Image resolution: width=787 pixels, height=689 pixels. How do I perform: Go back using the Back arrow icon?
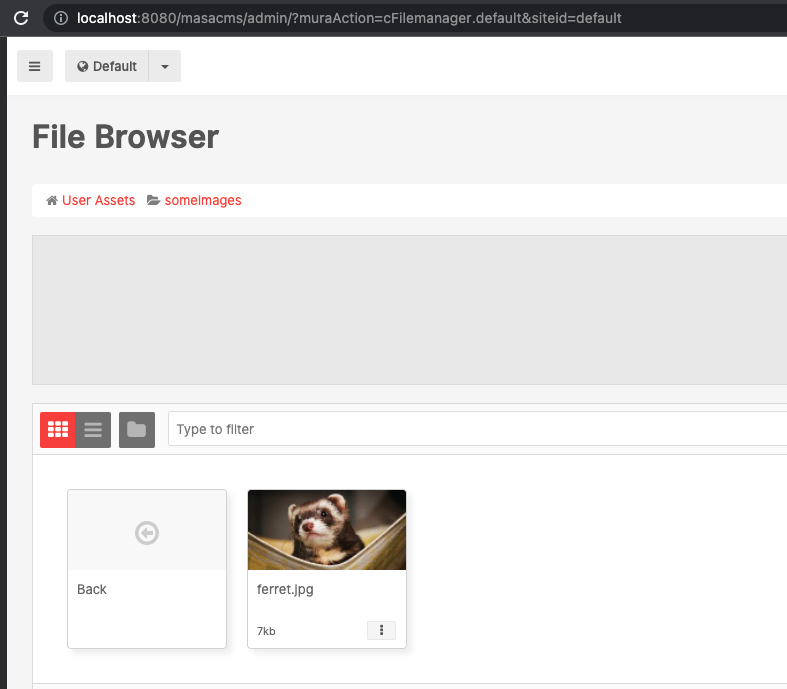point(147,533)
